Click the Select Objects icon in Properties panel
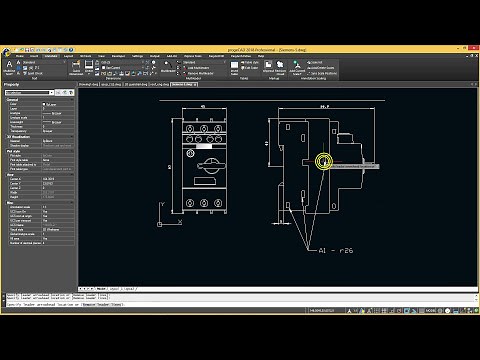 click(65, 92)
